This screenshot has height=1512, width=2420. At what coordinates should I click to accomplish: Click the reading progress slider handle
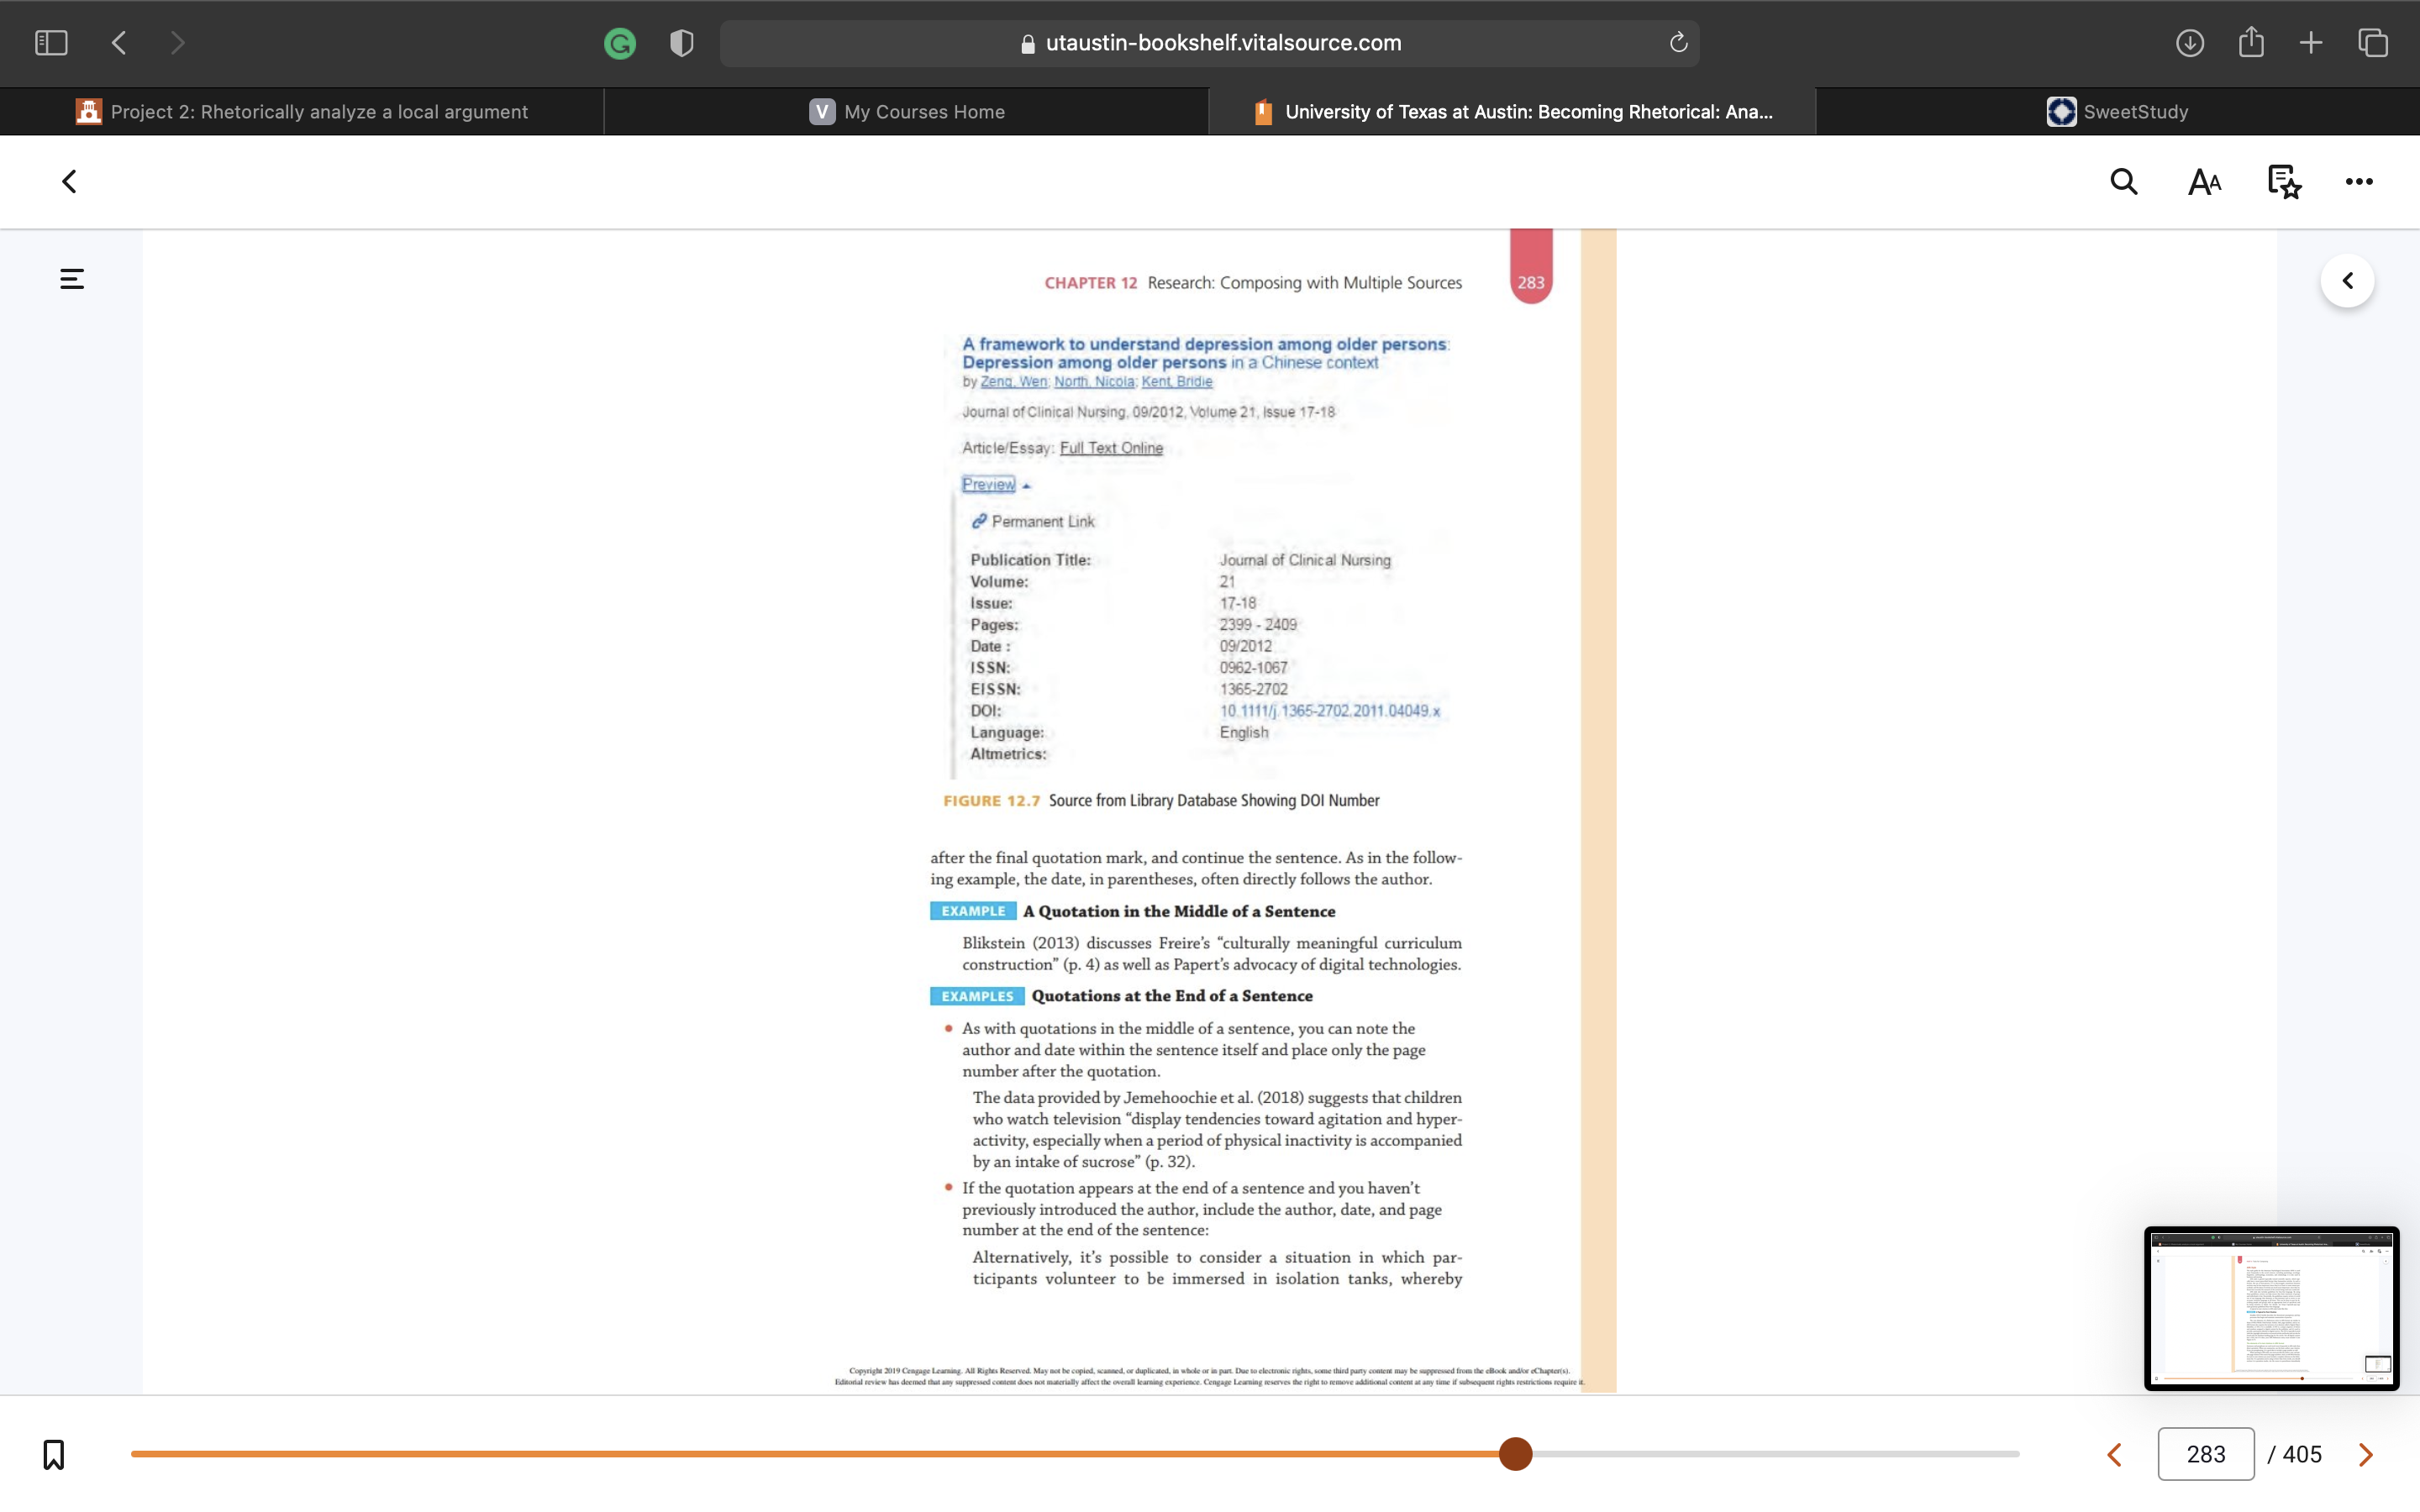[1515, 1454]
